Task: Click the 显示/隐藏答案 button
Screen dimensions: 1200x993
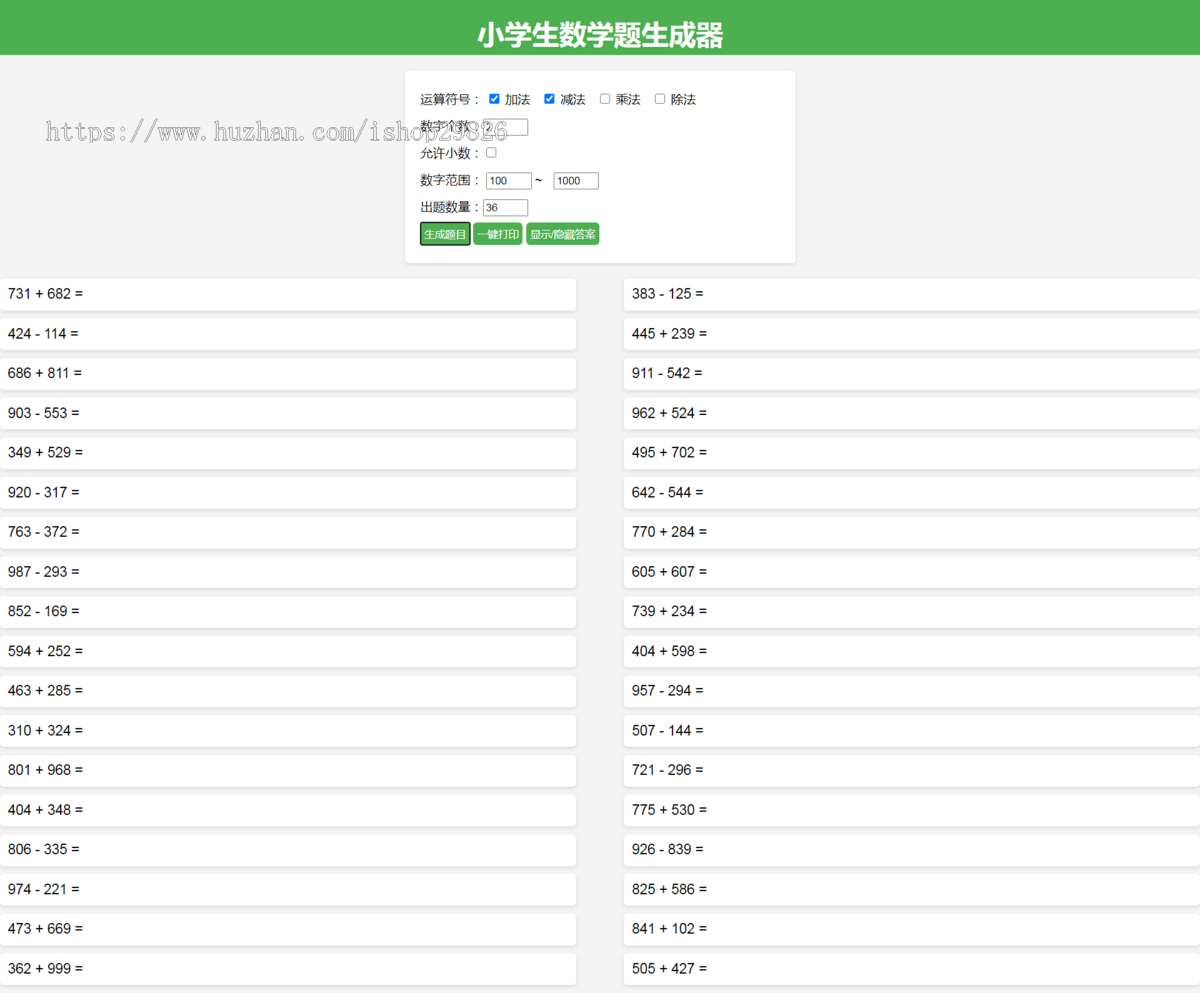Action: pyautogui.click(x=563, y=234)
